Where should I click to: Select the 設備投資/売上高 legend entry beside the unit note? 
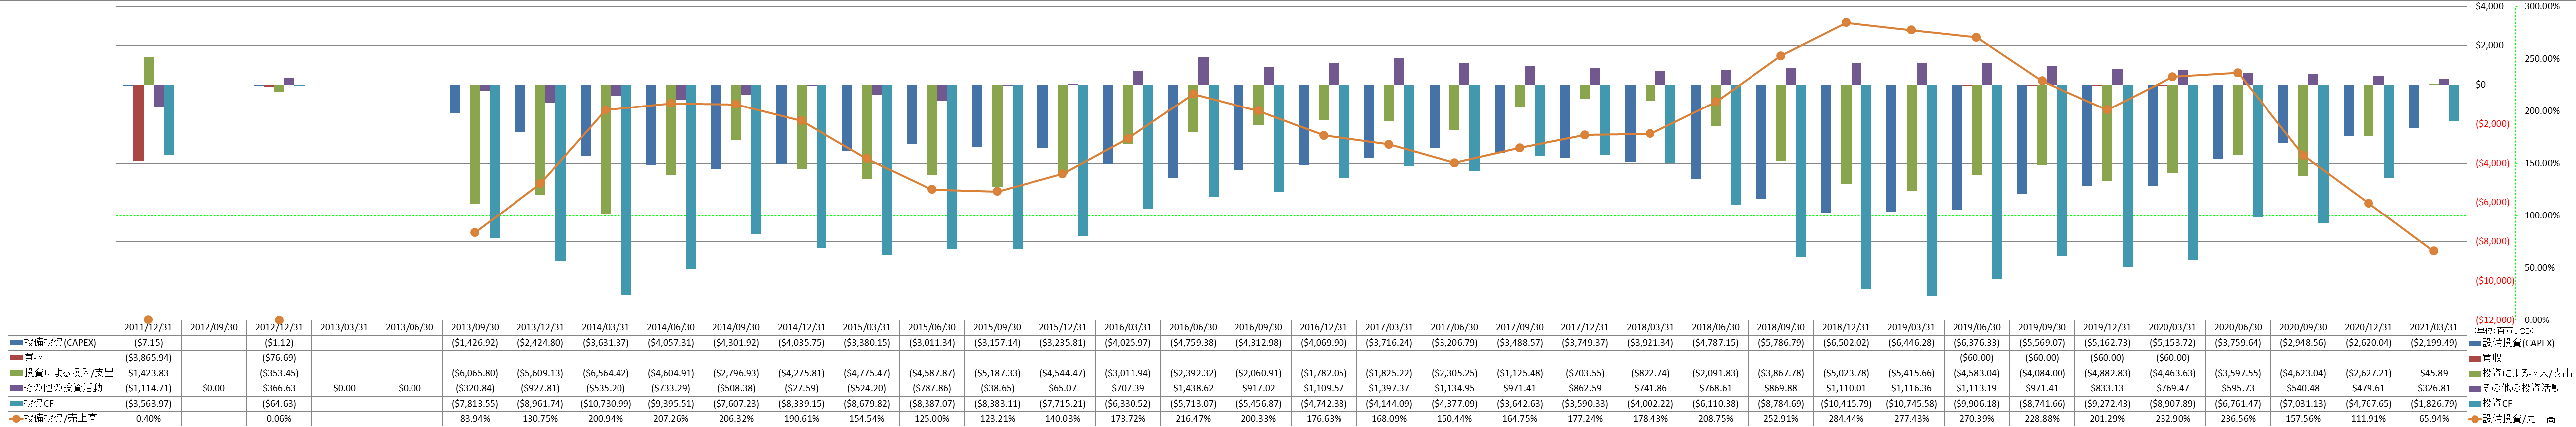(2512, 418)
